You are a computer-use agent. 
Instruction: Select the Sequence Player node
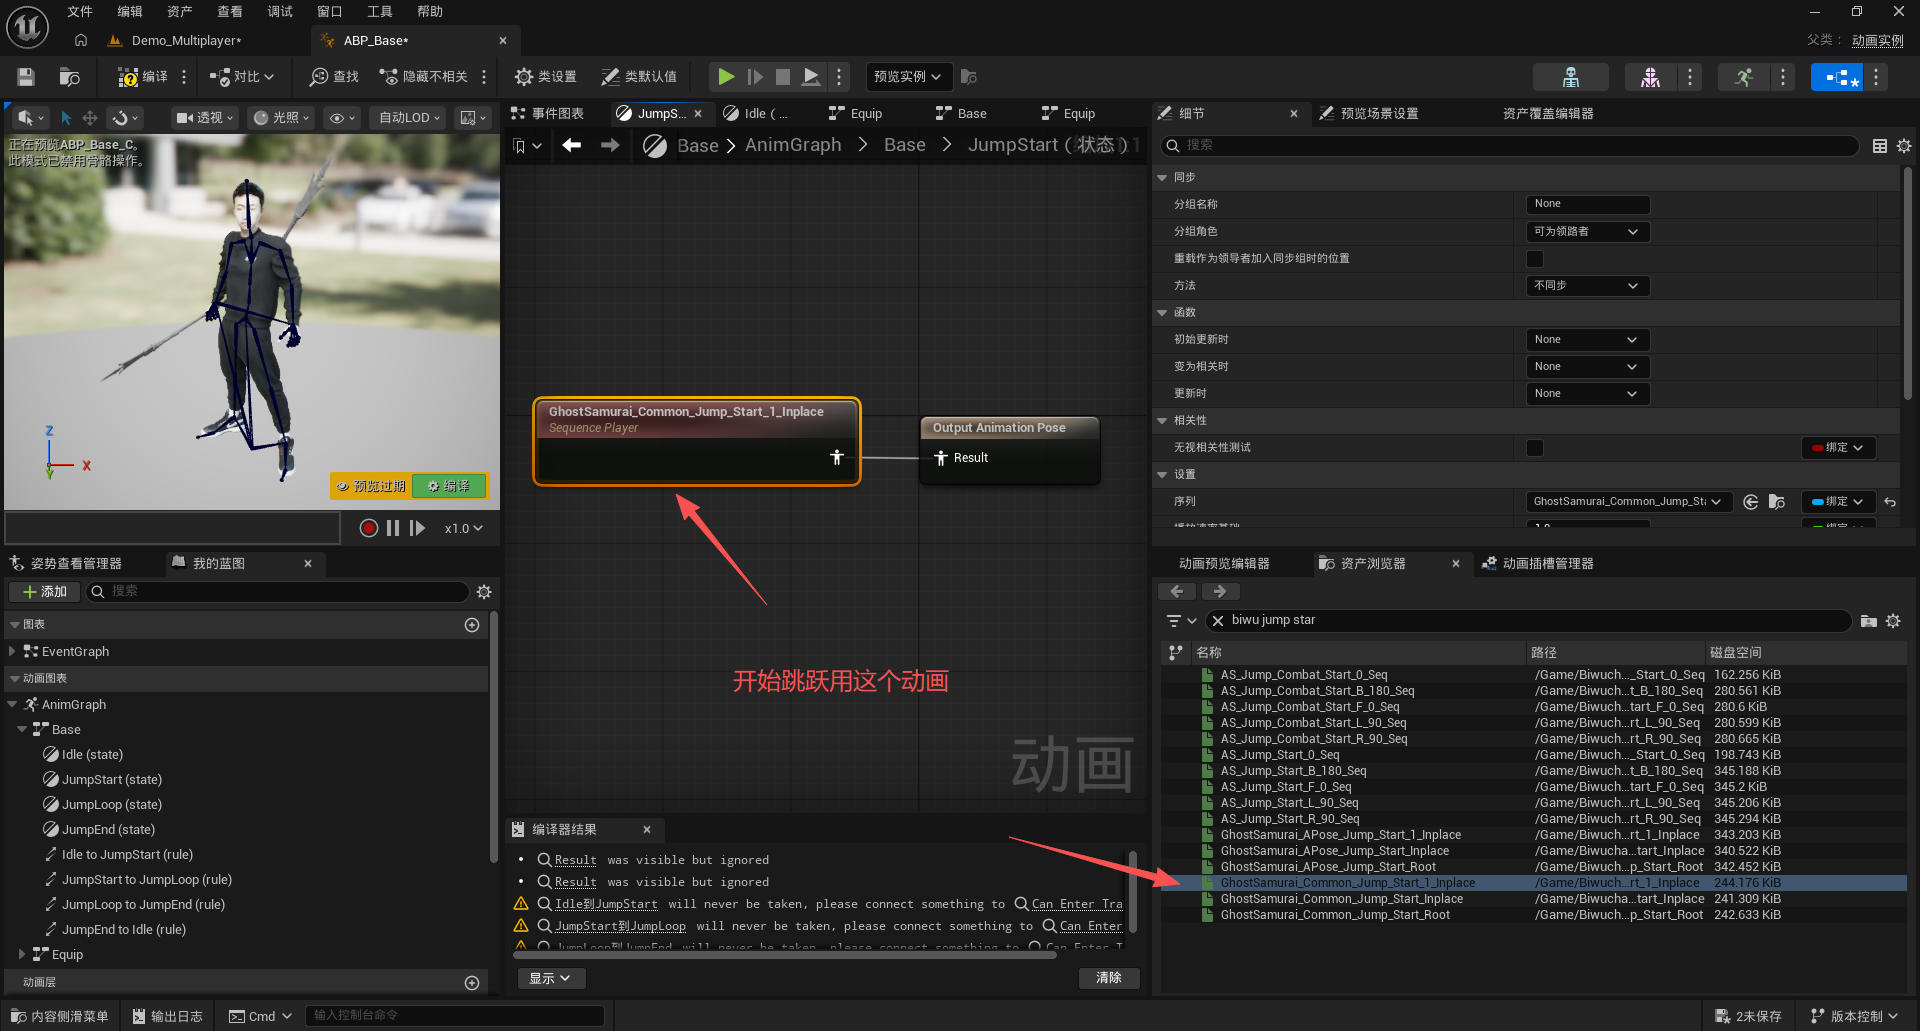[x=697, y=442]
